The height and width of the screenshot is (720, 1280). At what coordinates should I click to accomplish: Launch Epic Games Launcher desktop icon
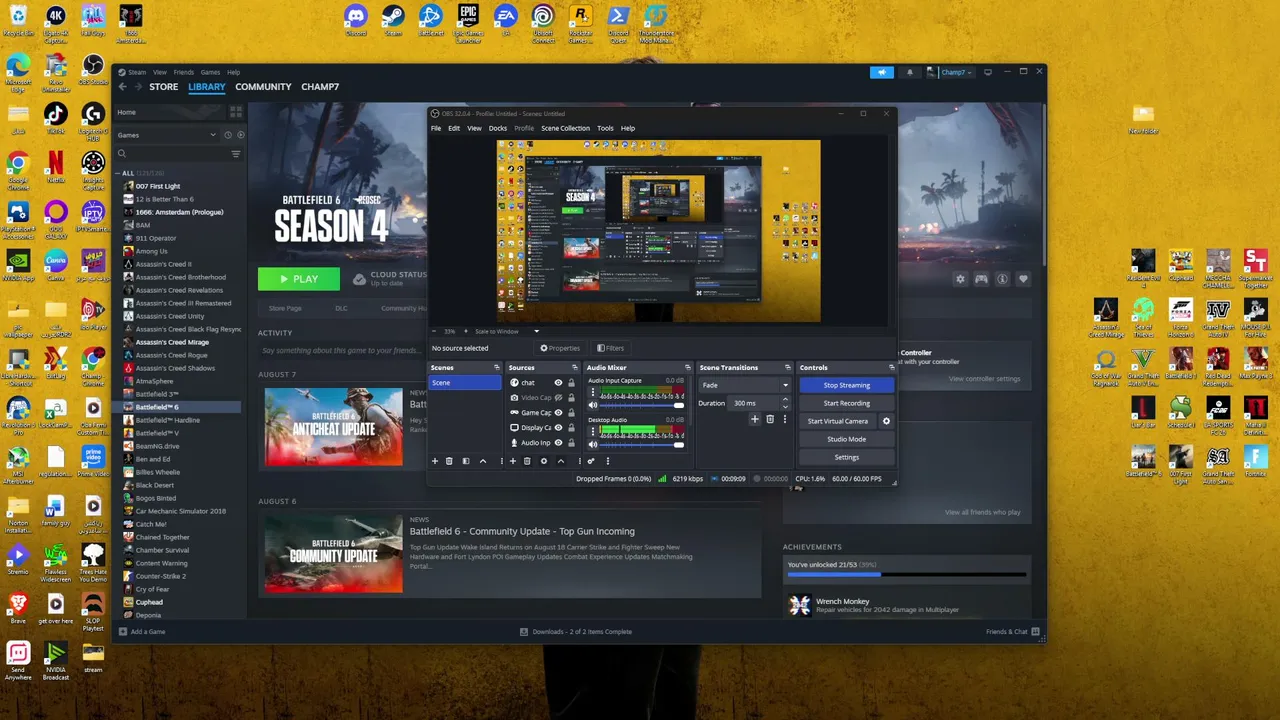tap(468, 23)
